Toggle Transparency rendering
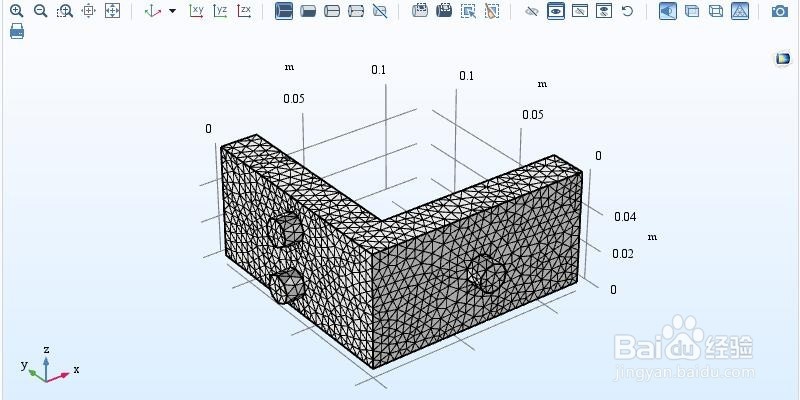 click(x=692, y=11)
